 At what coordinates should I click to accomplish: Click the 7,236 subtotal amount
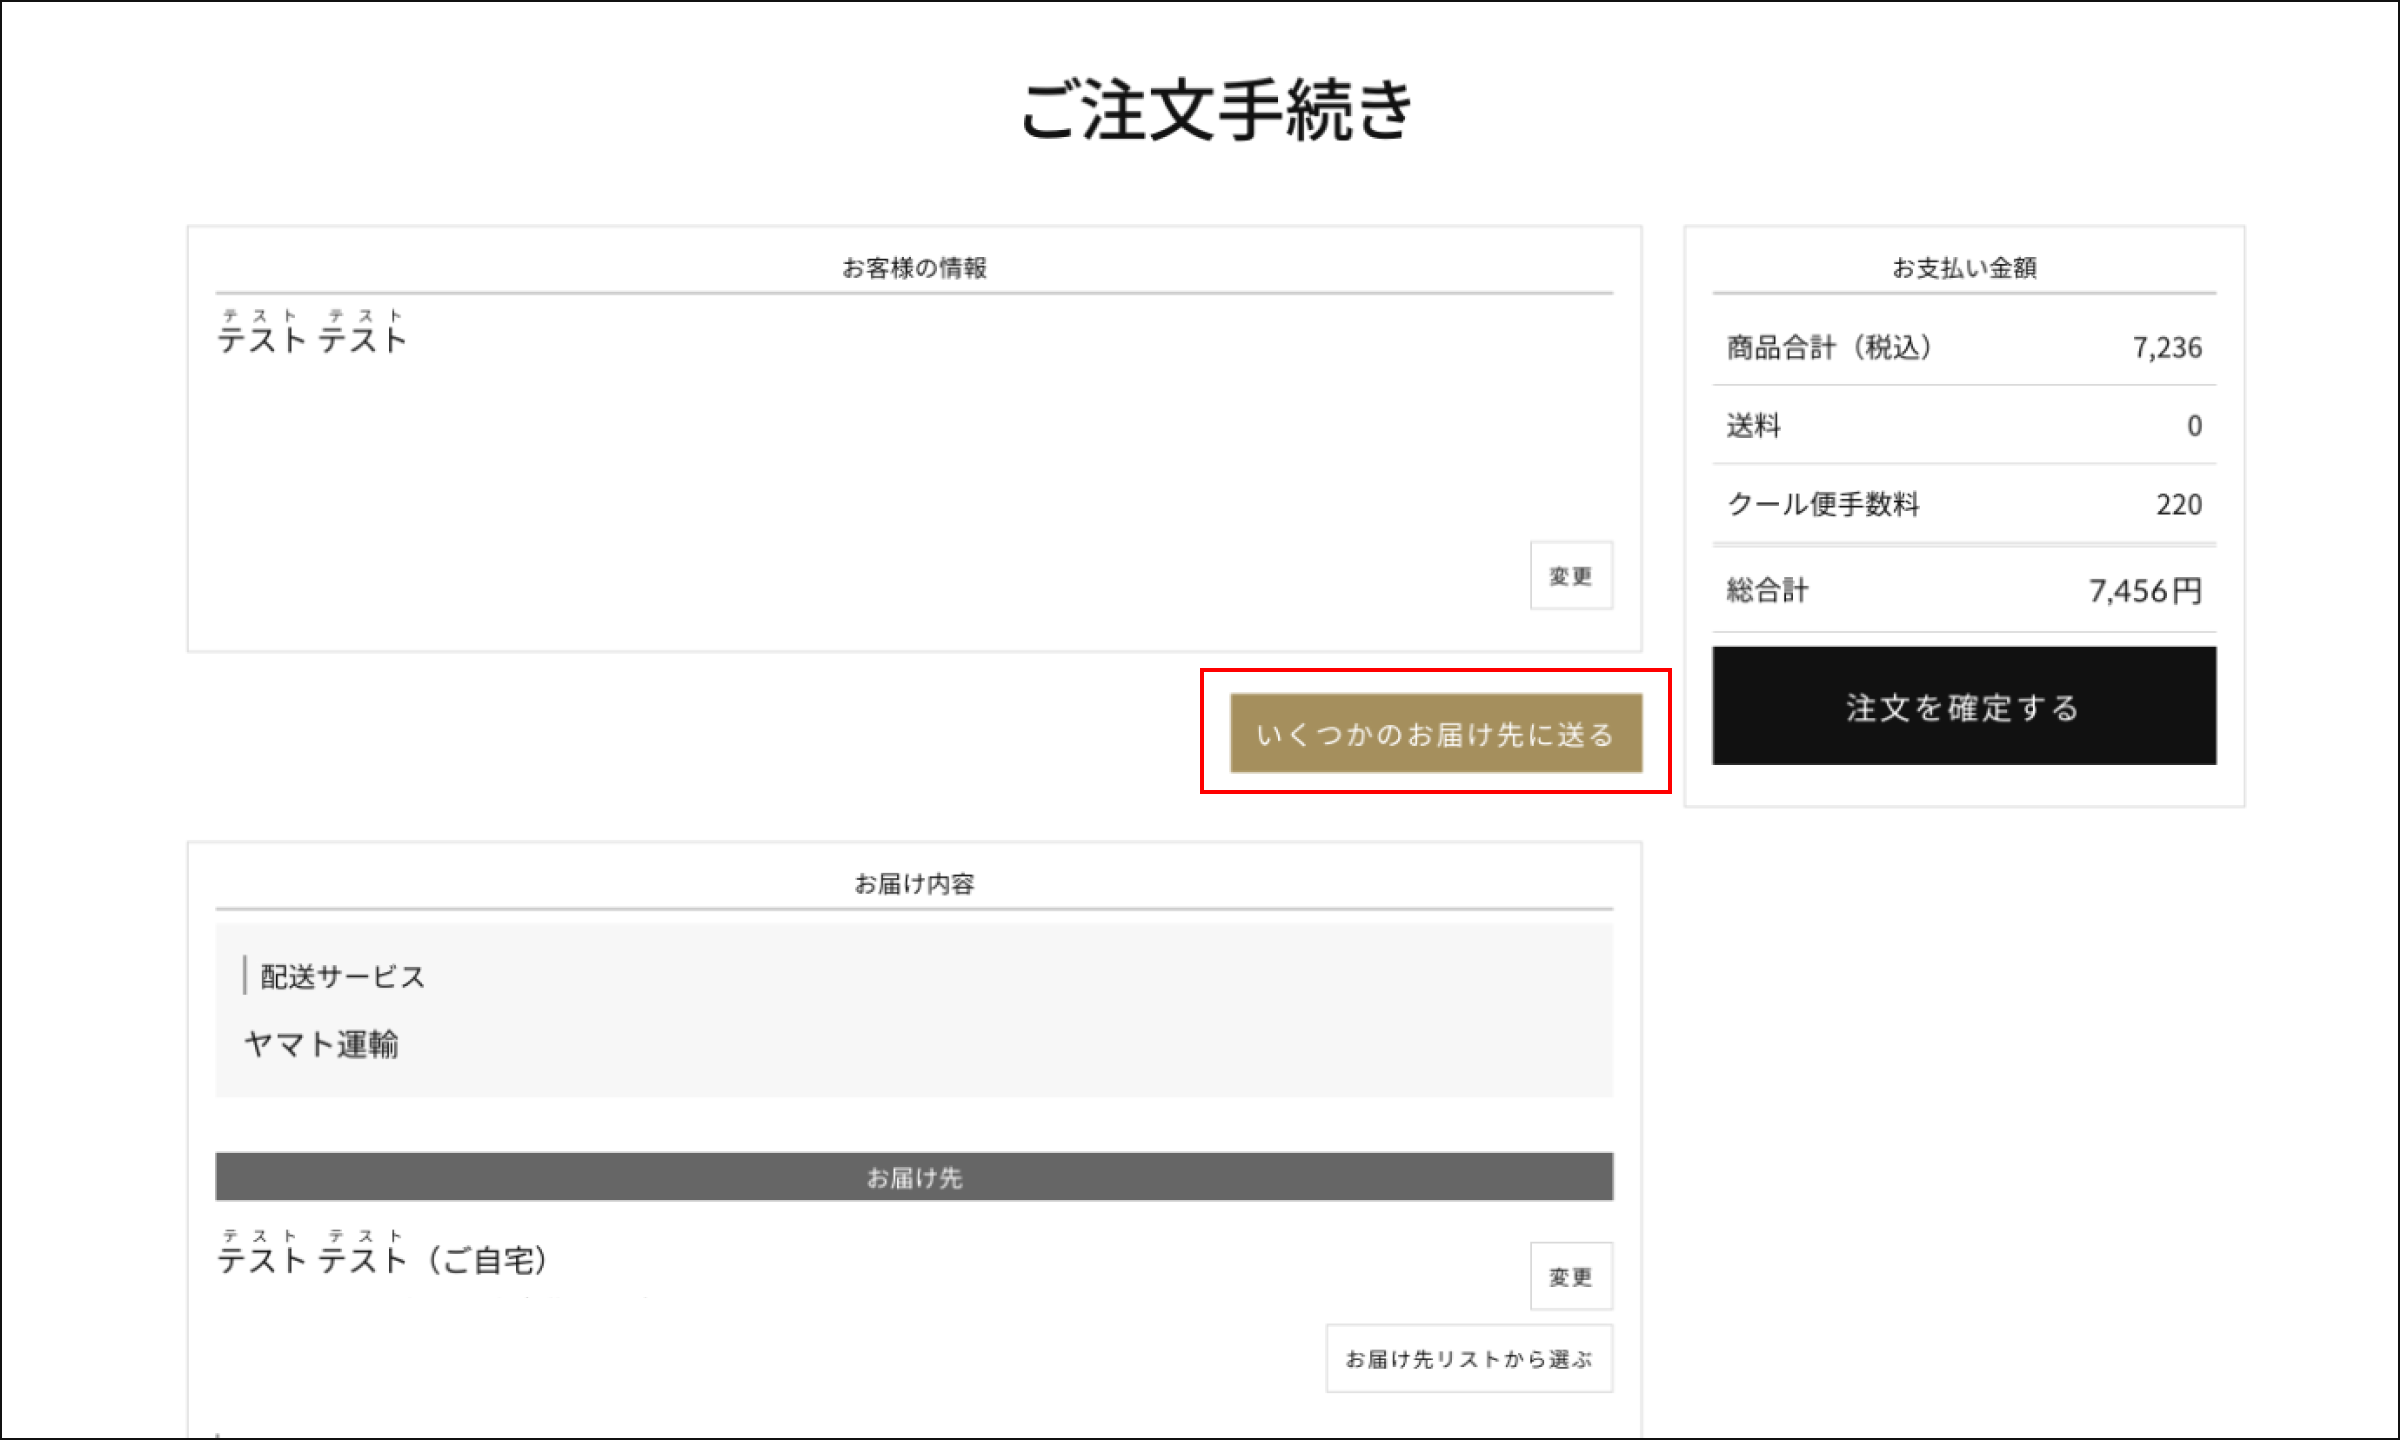2166,348
